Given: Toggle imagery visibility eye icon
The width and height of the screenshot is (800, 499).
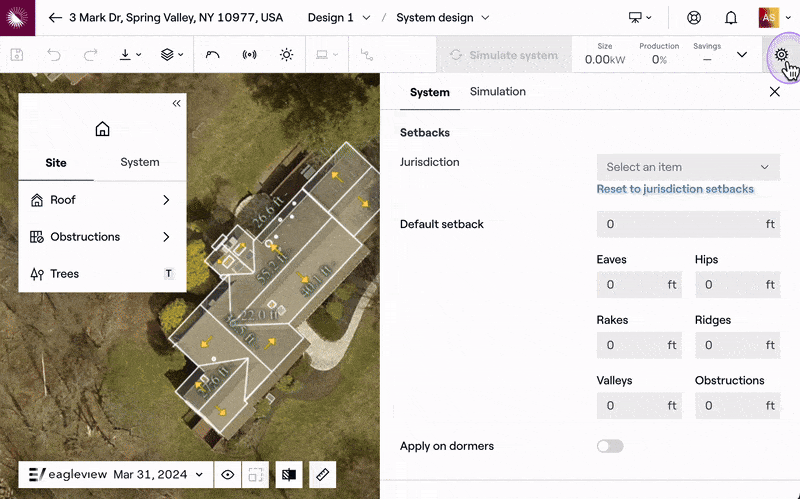Looking at the screenshot, I should pos(228,474).
